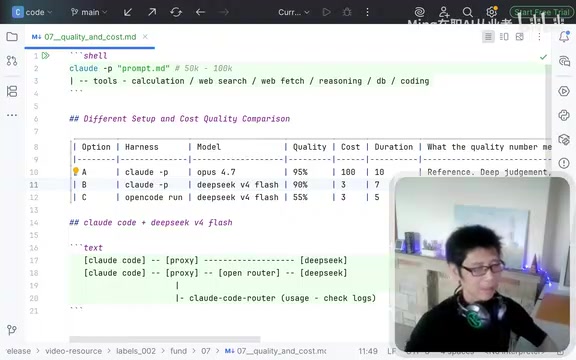Click the 'claude code + deepseek v4 flash' heading
The image size is (576, 360).
pos(158,222)
